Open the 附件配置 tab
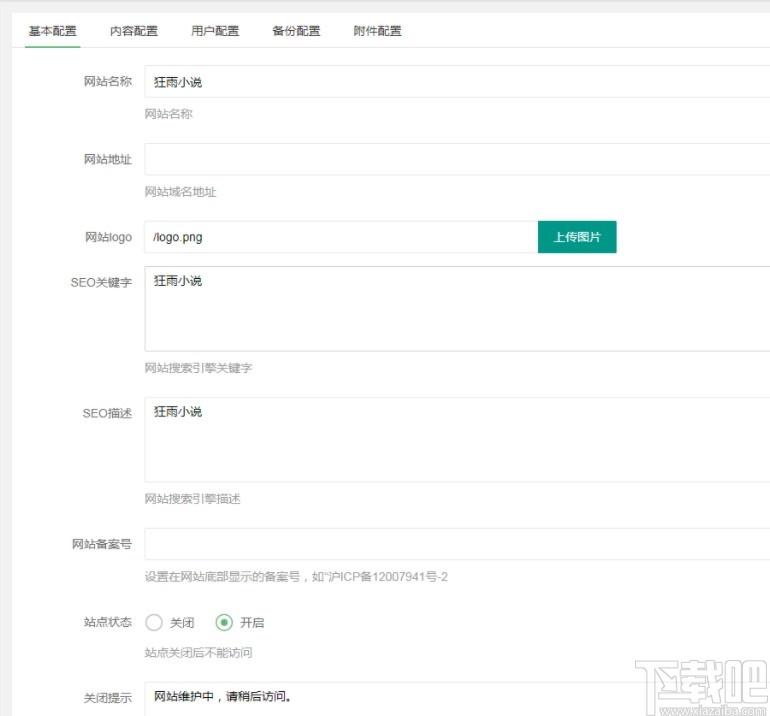The height and width of the screenshot is (716, 770). click(x=377, y=31)
